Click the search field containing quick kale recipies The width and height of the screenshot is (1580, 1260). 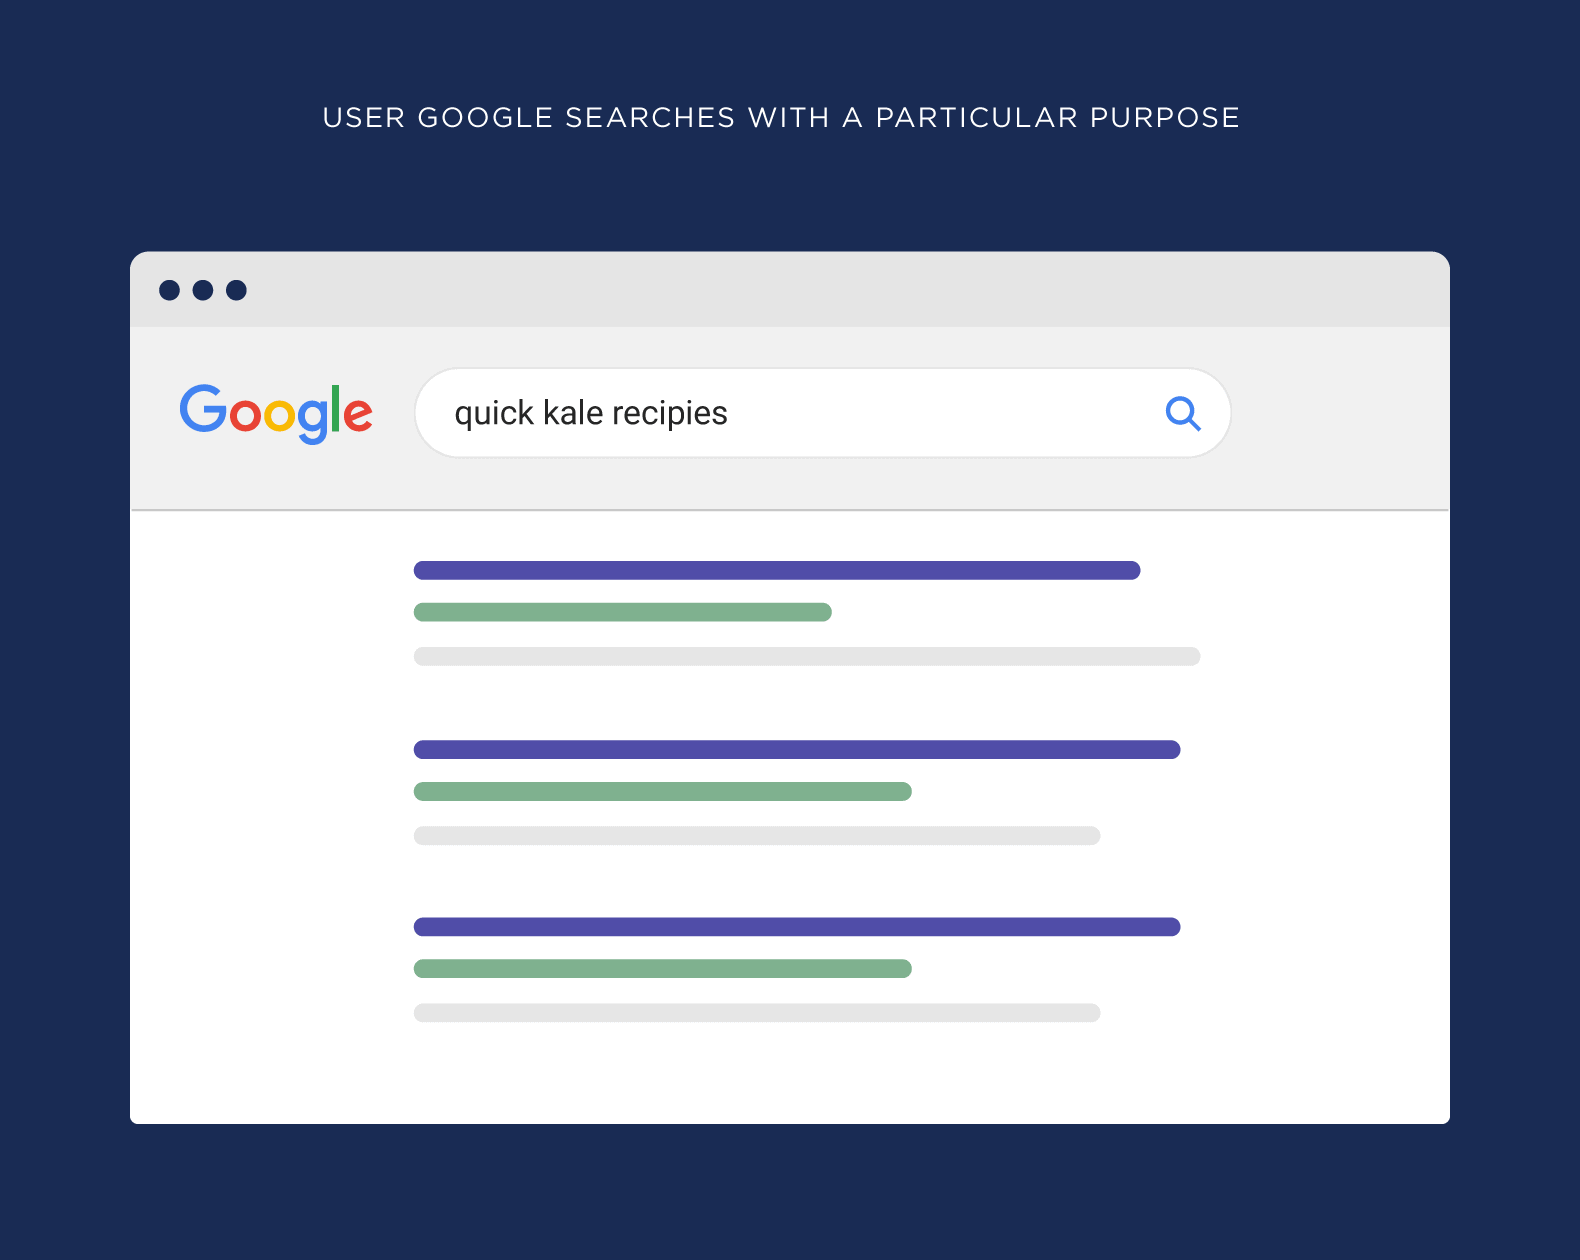(822, 413)
